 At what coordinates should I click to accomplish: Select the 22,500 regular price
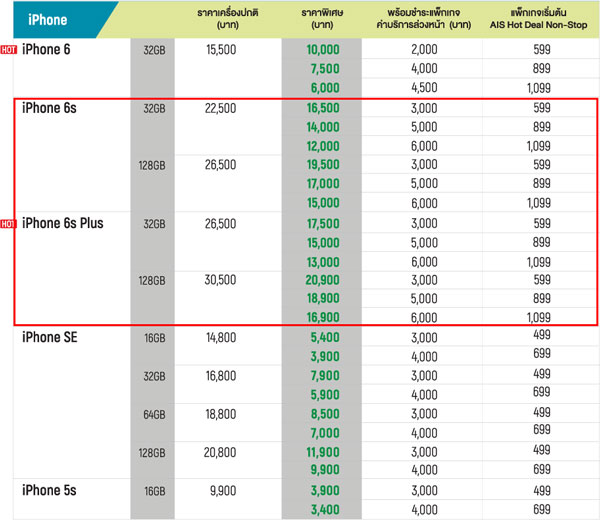tap(219, 108)
